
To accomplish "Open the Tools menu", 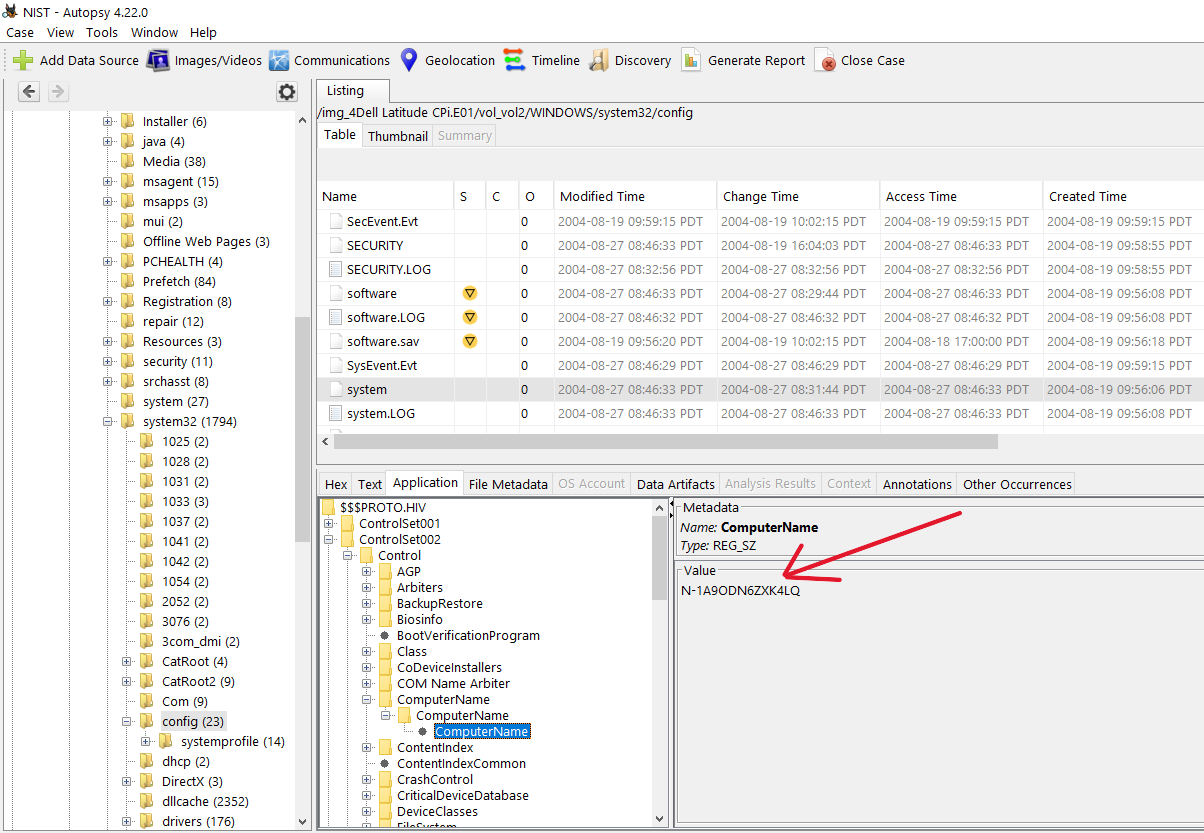I will [x=101, y=32].
